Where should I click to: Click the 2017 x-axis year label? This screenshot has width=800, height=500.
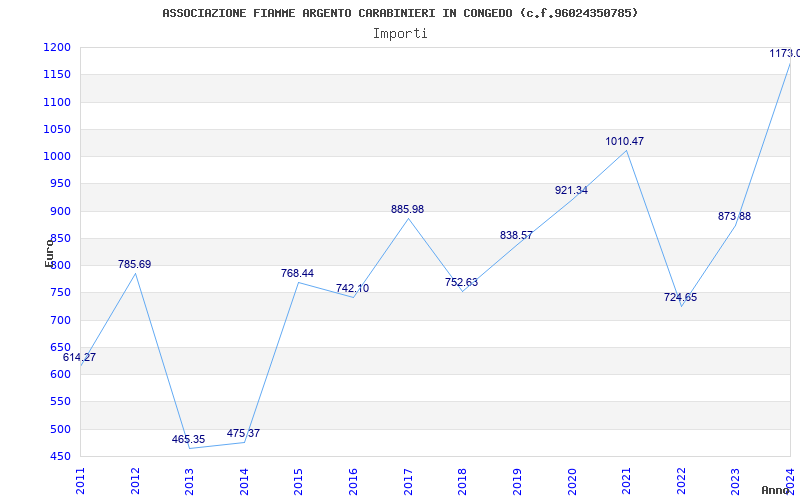[408, 481]
